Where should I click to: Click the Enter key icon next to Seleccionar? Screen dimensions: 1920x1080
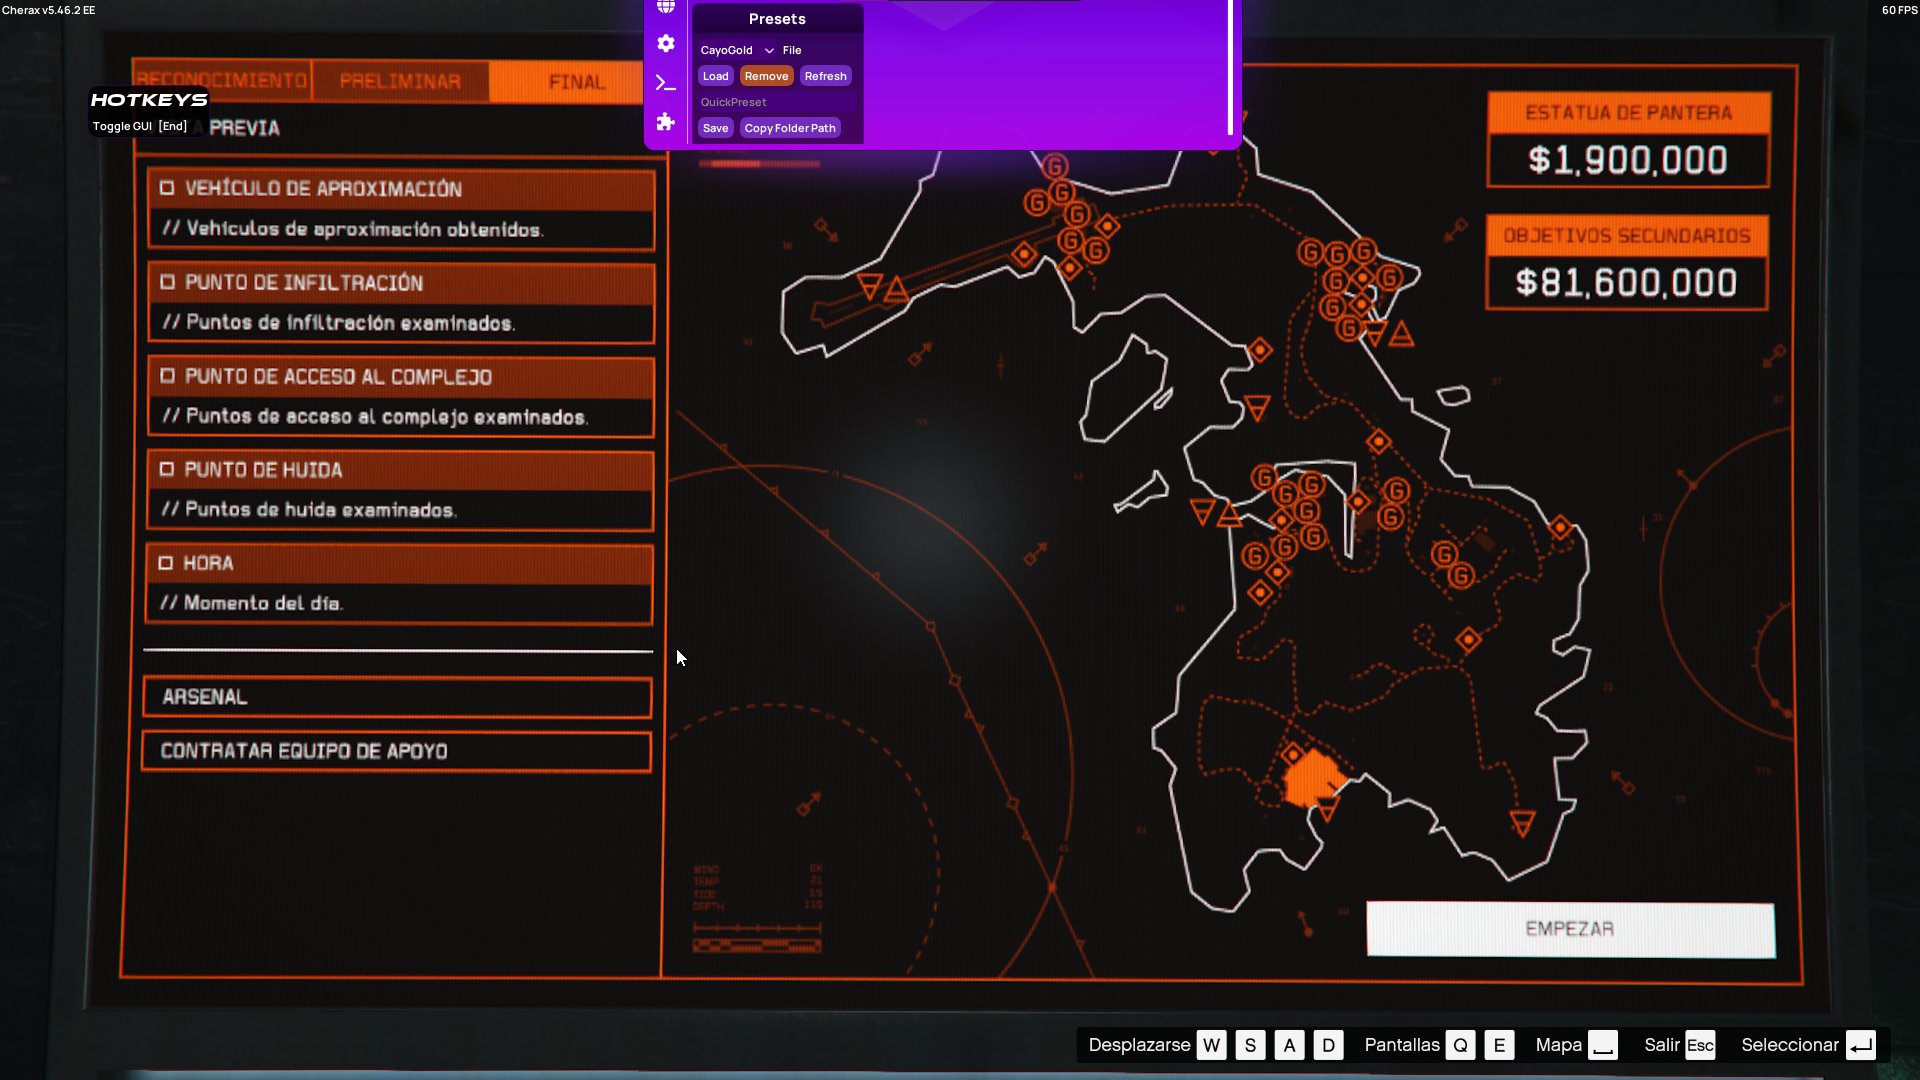pyautogui.click(x=1861, y=1045)
